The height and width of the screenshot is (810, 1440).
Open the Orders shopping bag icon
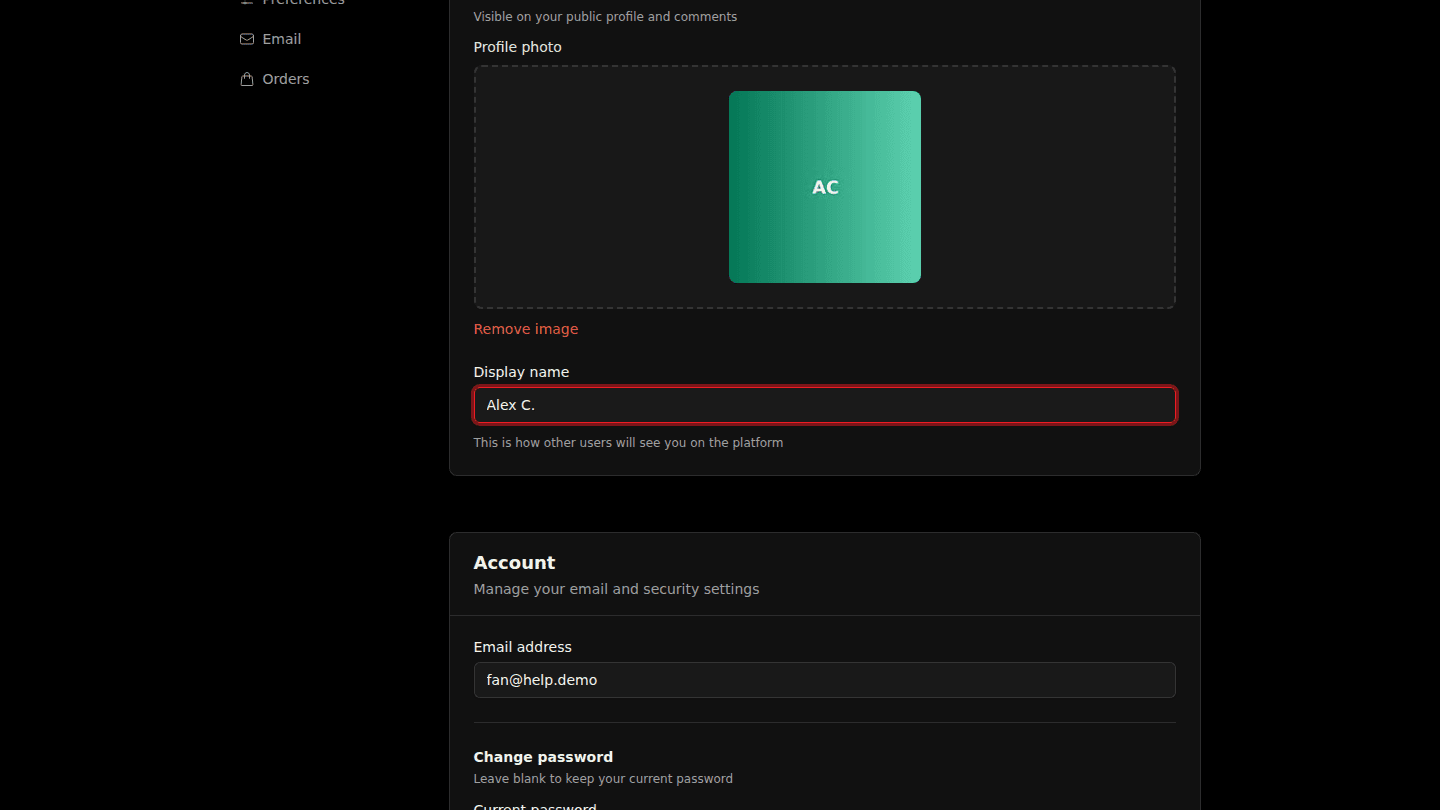[247, 79]
